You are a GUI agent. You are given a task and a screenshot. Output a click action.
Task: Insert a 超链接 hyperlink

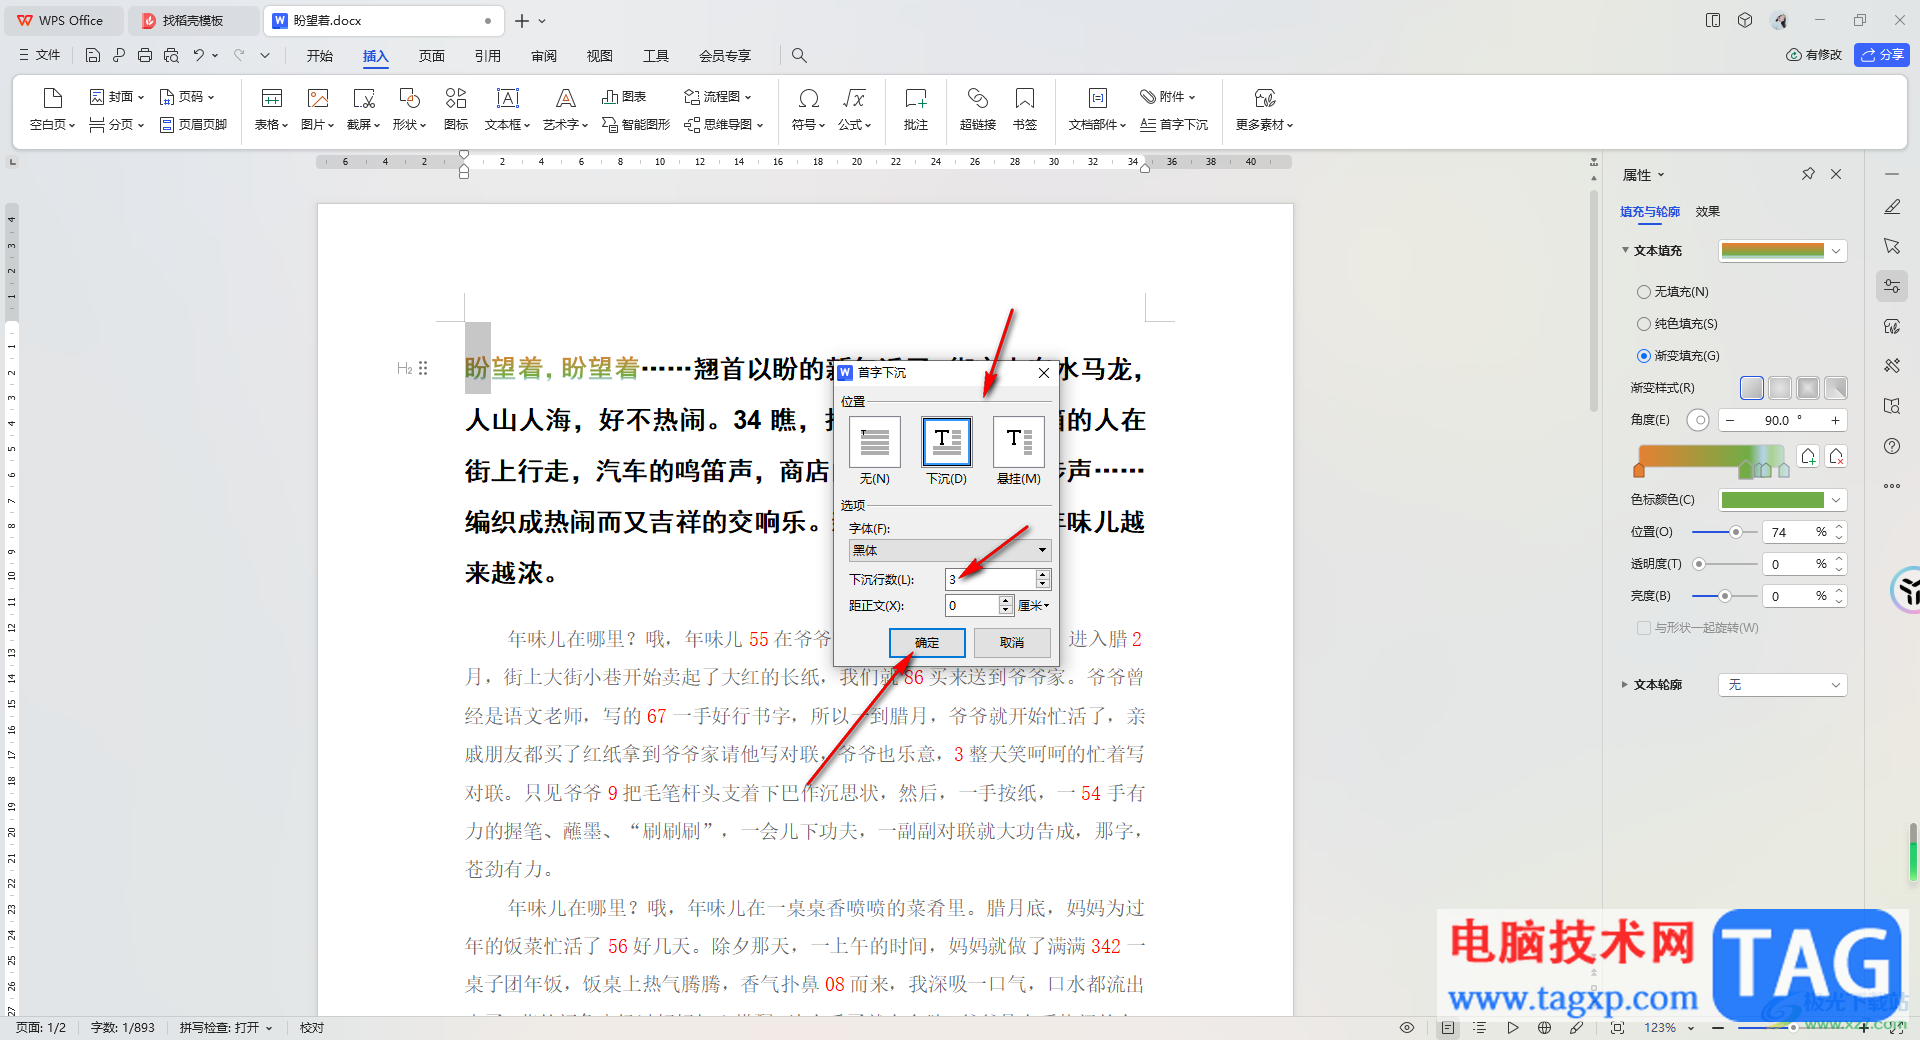point(977,109)
